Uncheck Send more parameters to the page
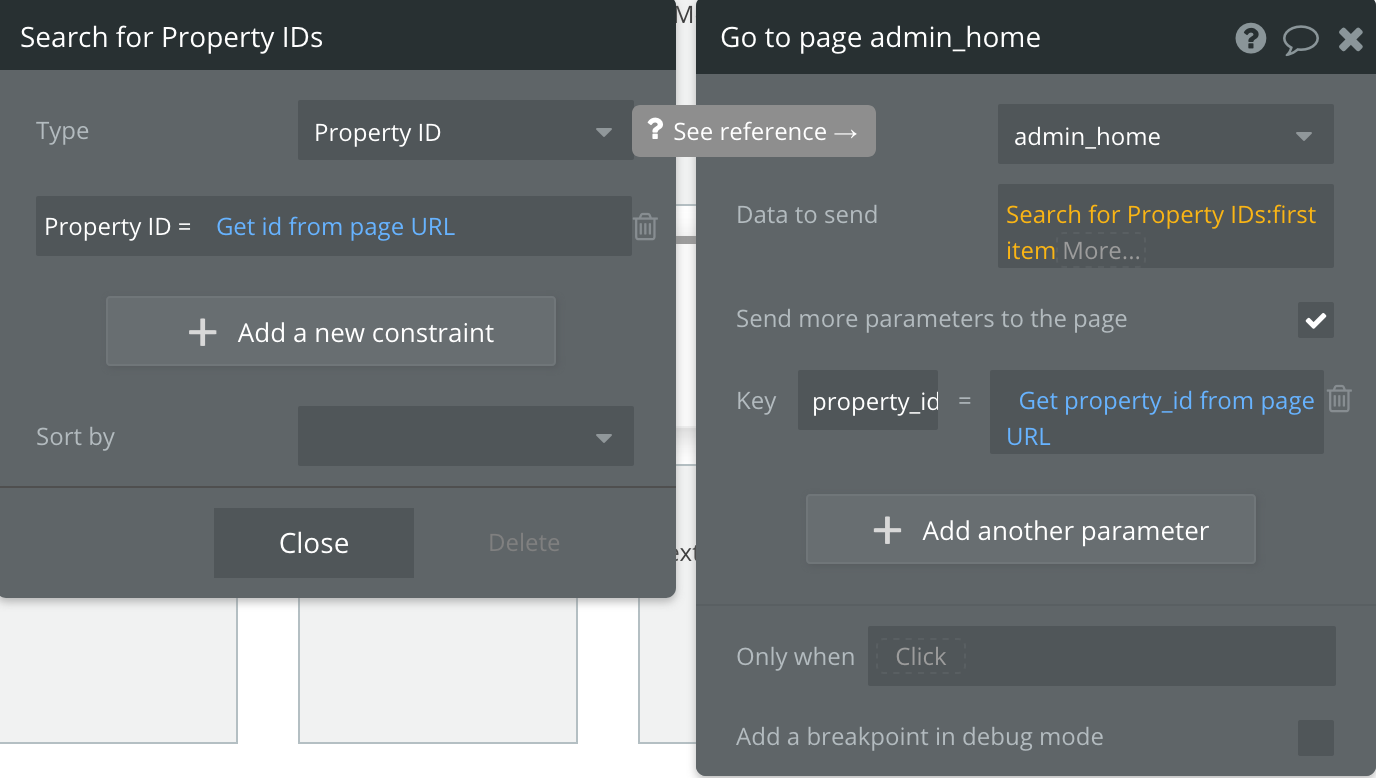 point(1315,320)
